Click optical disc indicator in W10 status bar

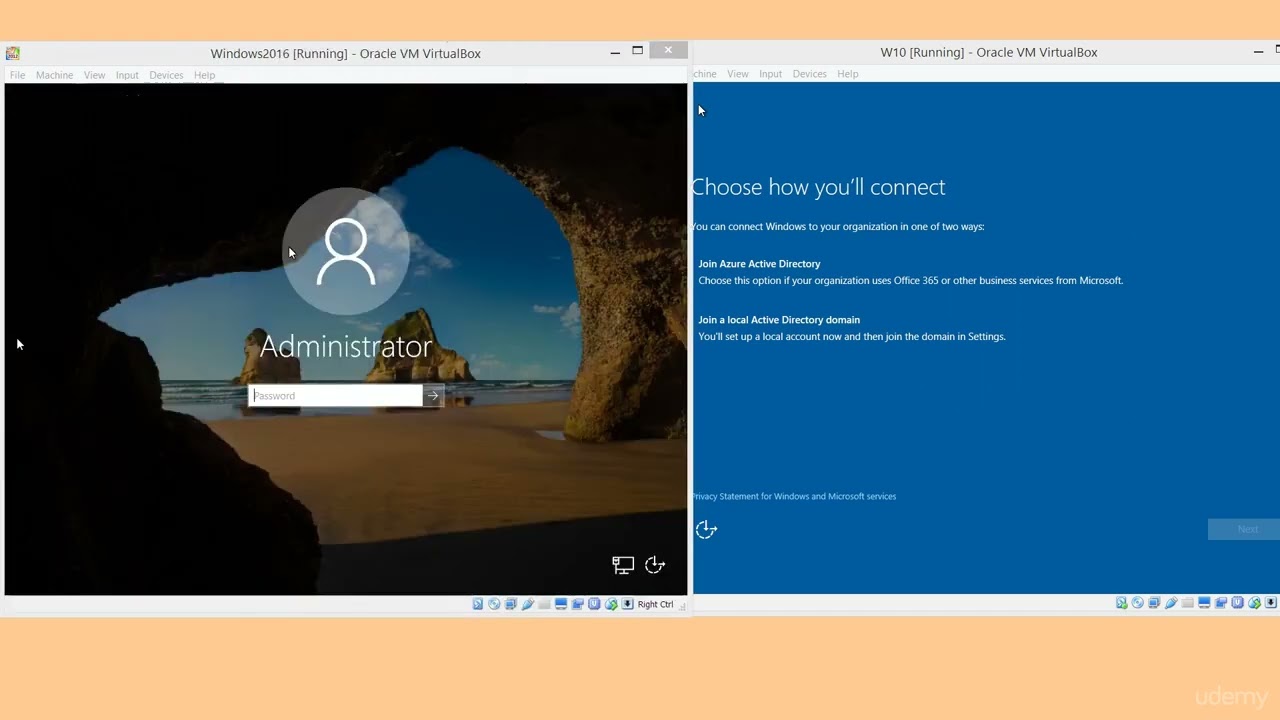(x=1138, y=603)
